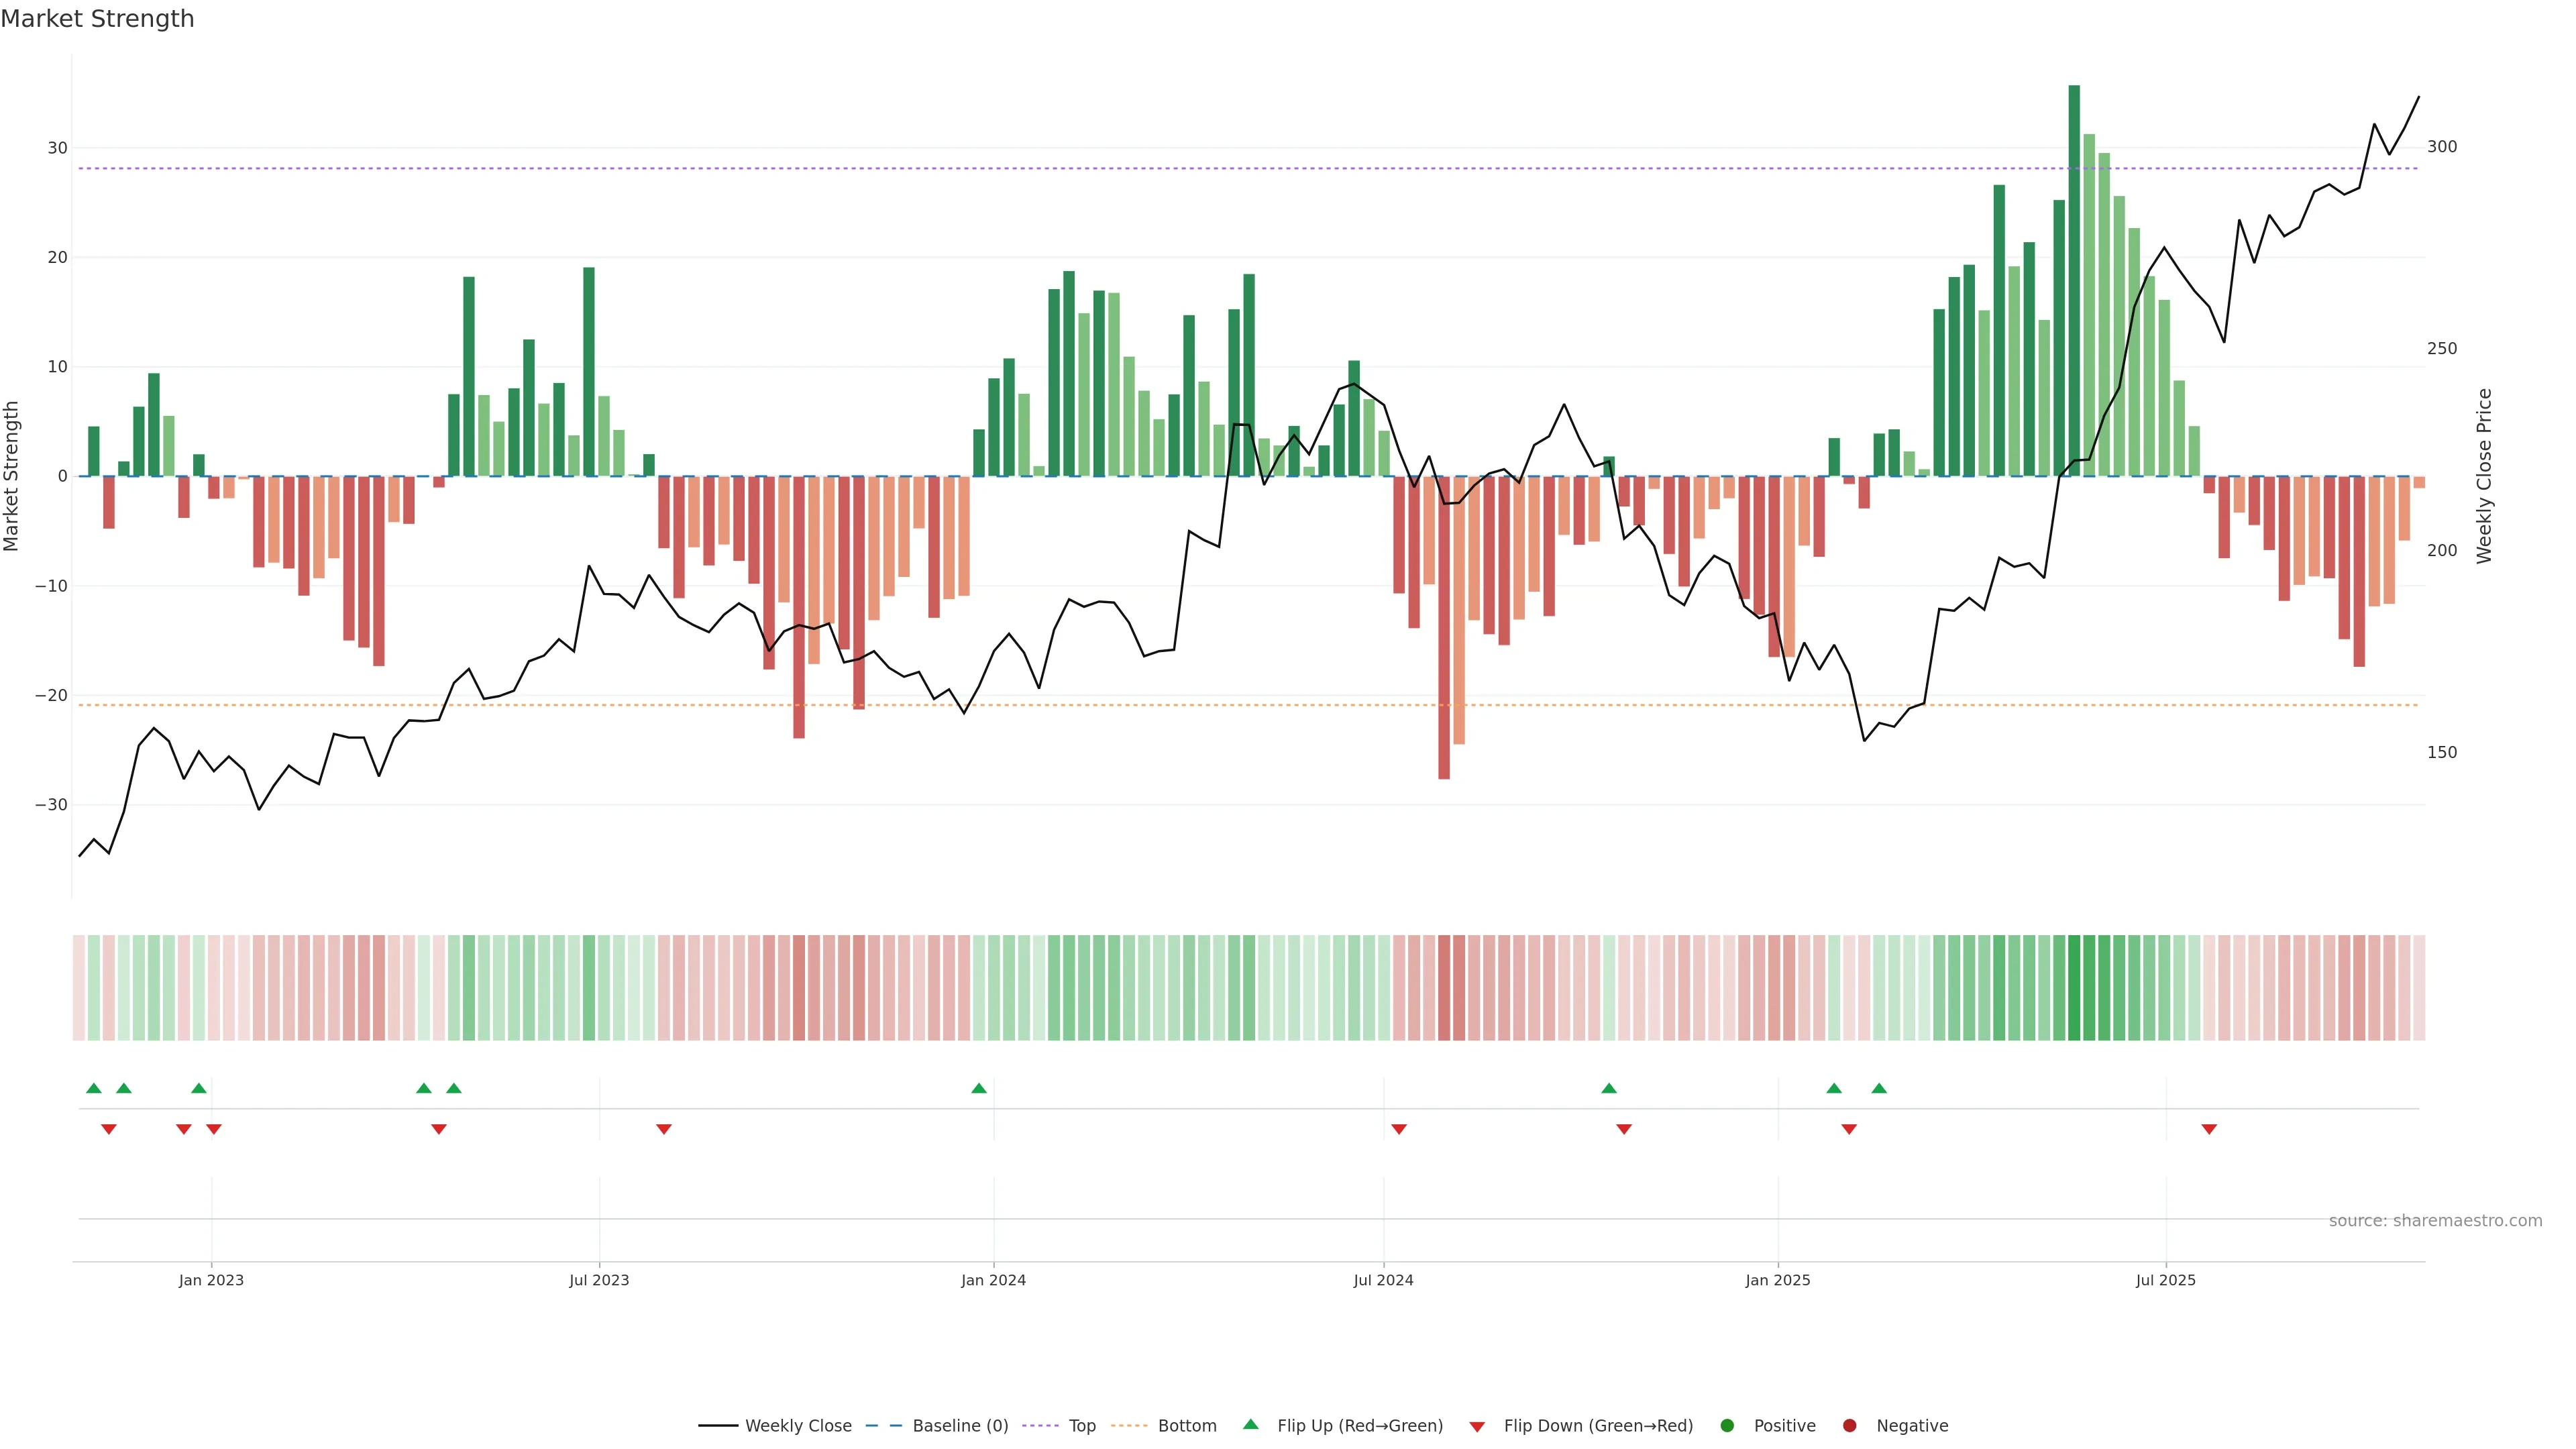
Task: Select the flip up marker near Jan 2024
Action: (979, 1088)
